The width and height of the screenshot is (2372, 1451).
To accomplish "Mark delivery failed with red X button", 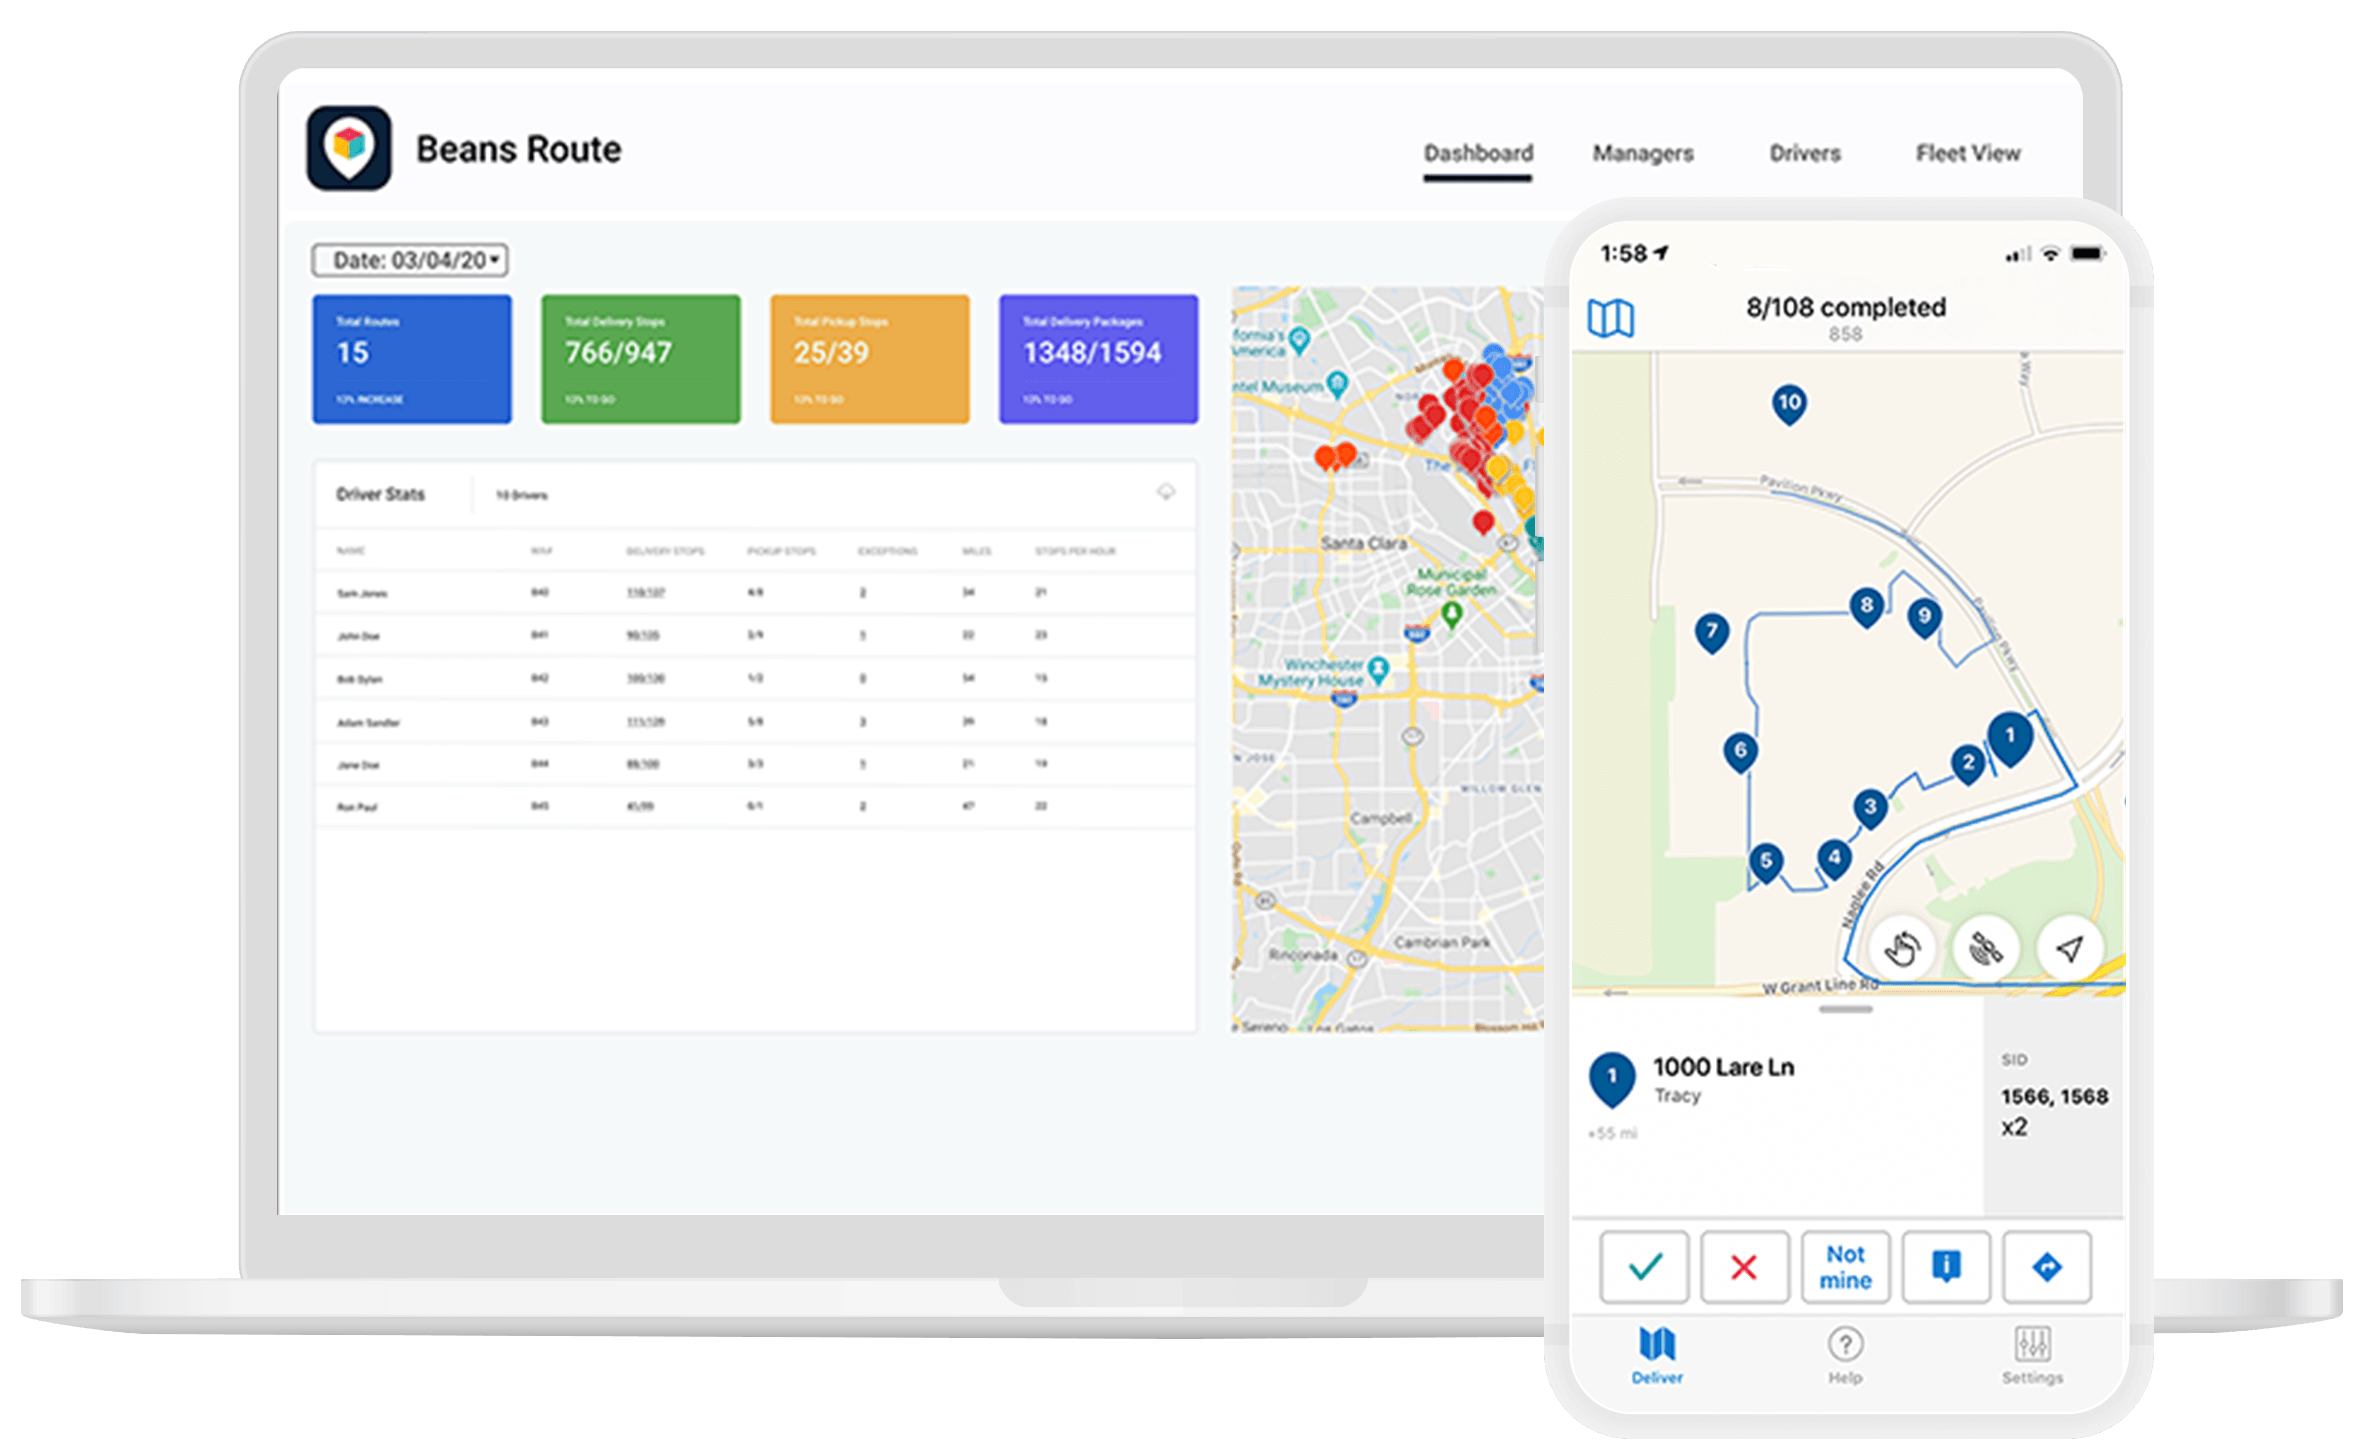I will click(x=1744, y=1267).
